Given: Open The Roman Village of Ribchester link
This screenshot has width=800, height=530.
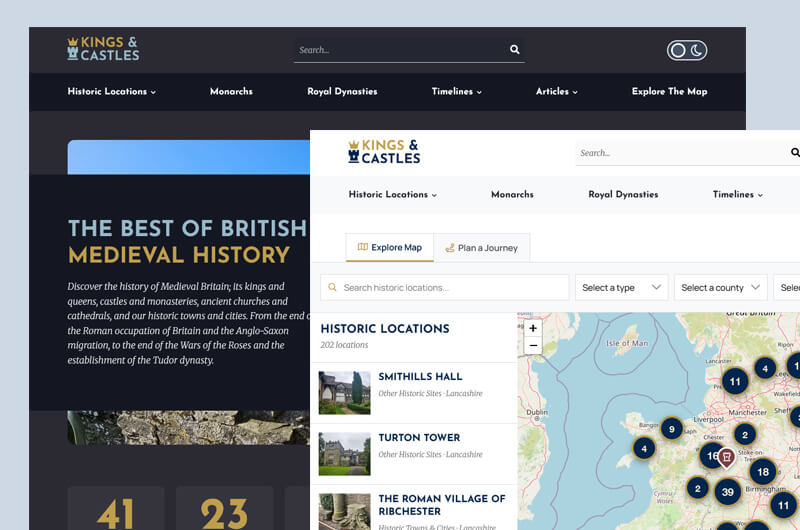Looking at the screenshot, I should [x=442, y=505].
